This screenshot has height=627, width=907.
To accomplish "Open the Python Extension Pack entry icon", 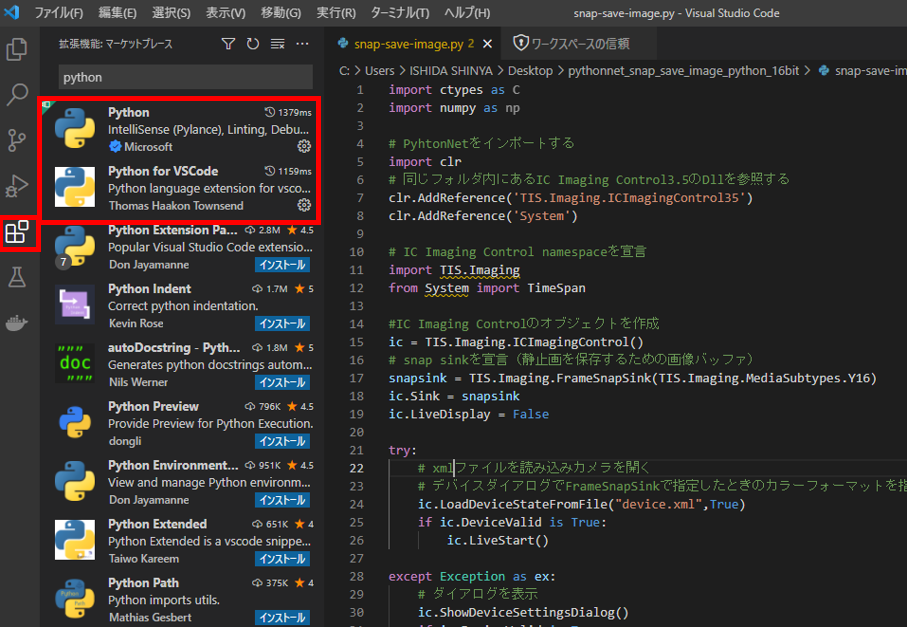I will tap(75, 246).
